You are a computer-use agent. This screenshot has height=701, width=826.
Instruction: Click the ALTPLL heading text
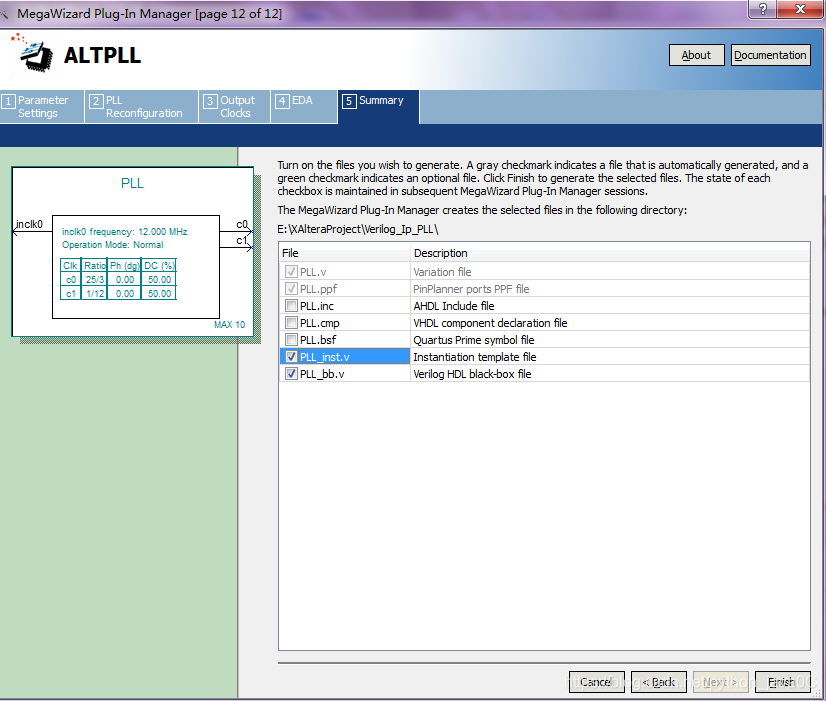[102, 55]
